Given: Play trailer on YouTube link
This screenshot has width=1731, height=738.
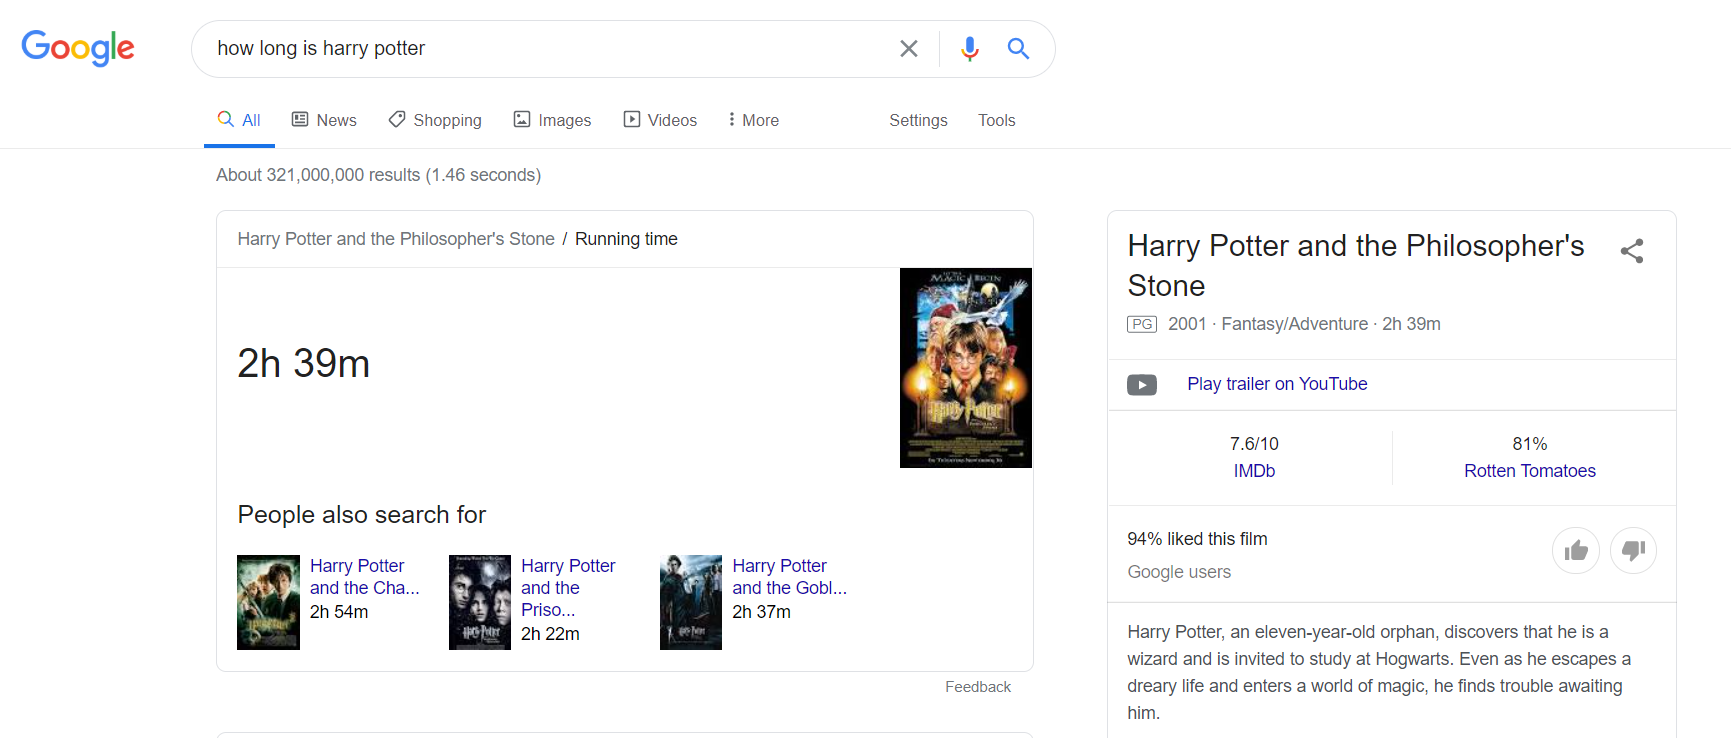Looking at the screenshot, I should (x=1277, y=384).
